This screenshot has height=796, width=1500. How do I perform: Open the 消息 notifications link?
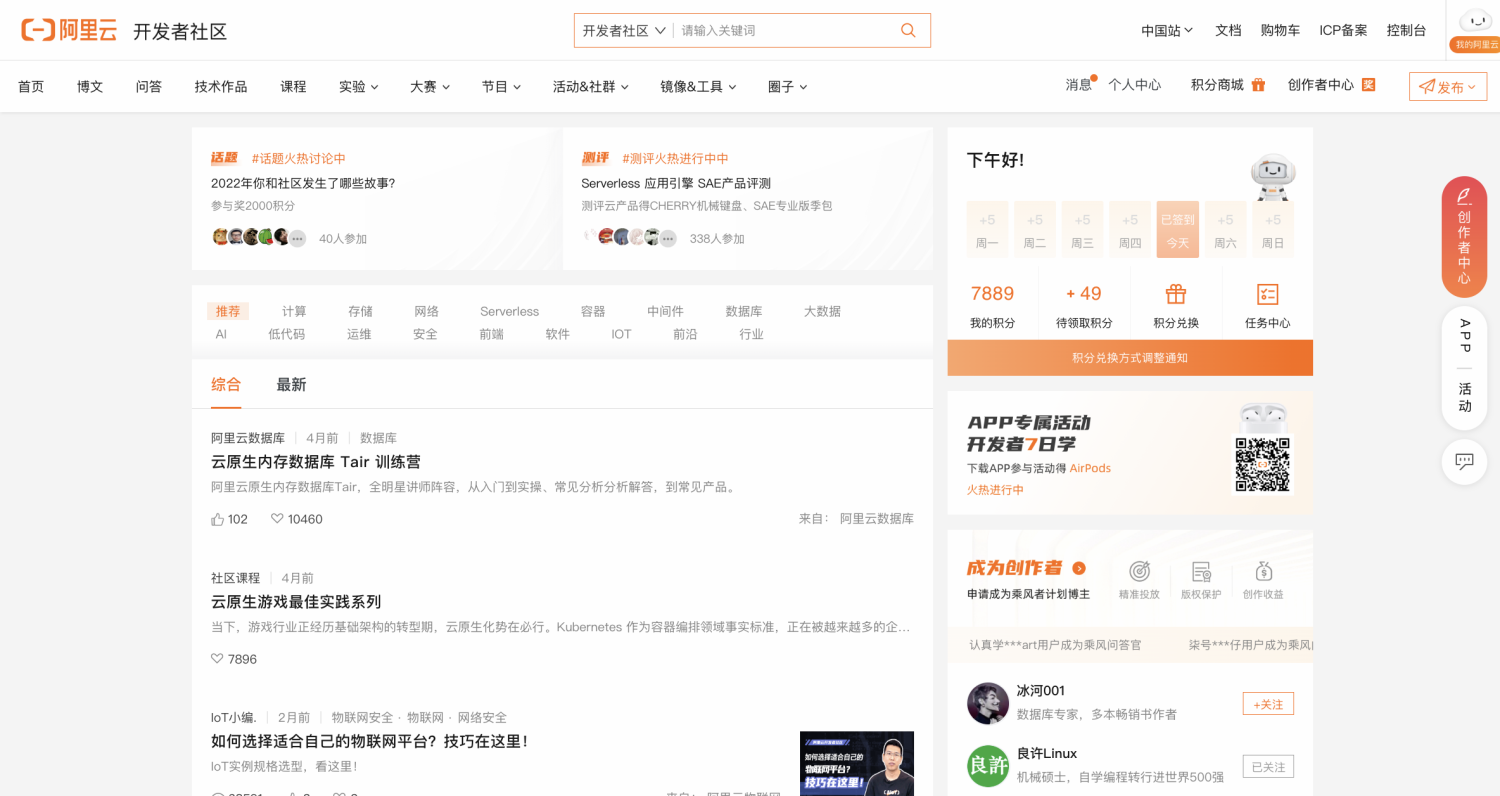(1078, 85)
